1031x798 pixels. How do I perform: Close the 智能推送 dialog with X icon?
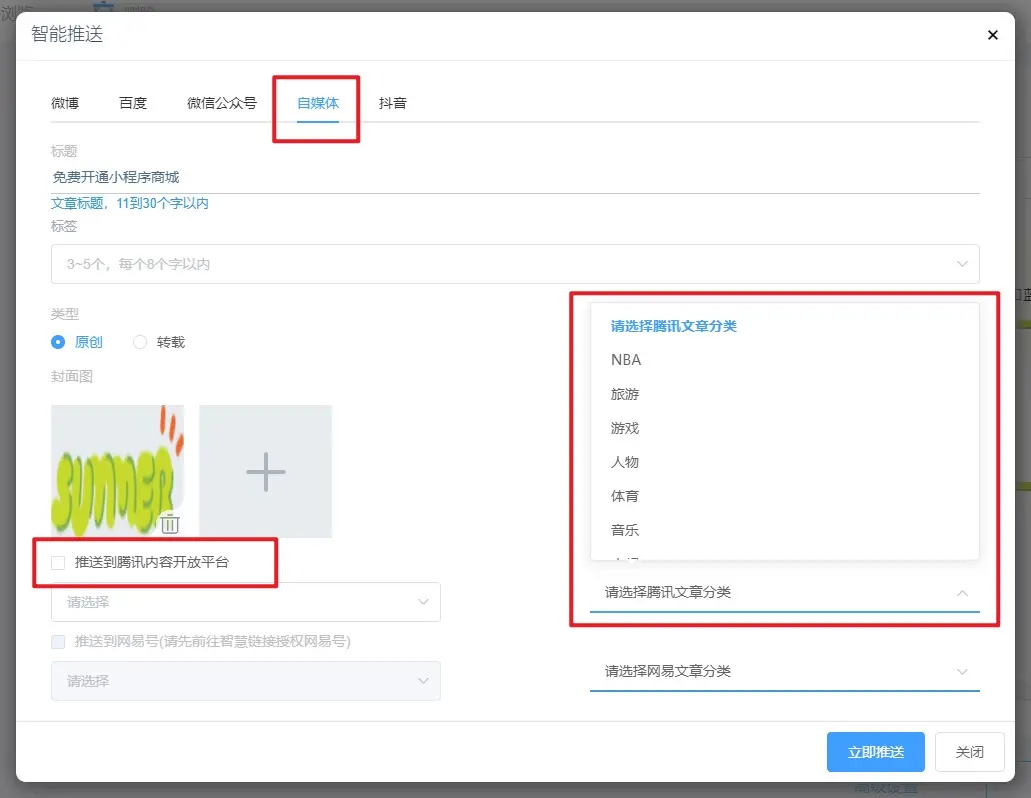pos(992,35)
